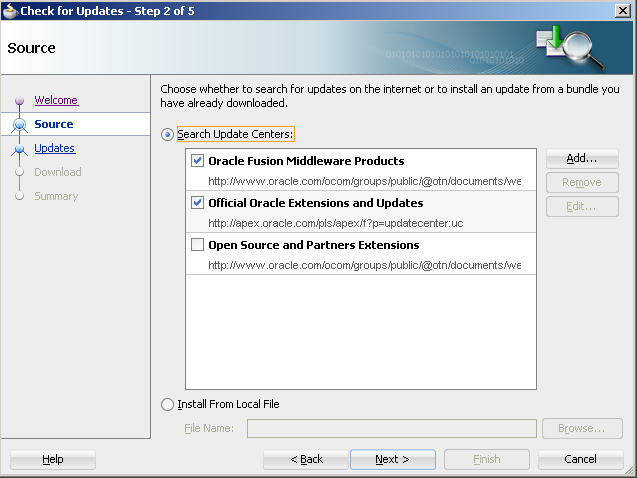Select the Official Oracle Extensions and Updates title

(x=316, y=203)
